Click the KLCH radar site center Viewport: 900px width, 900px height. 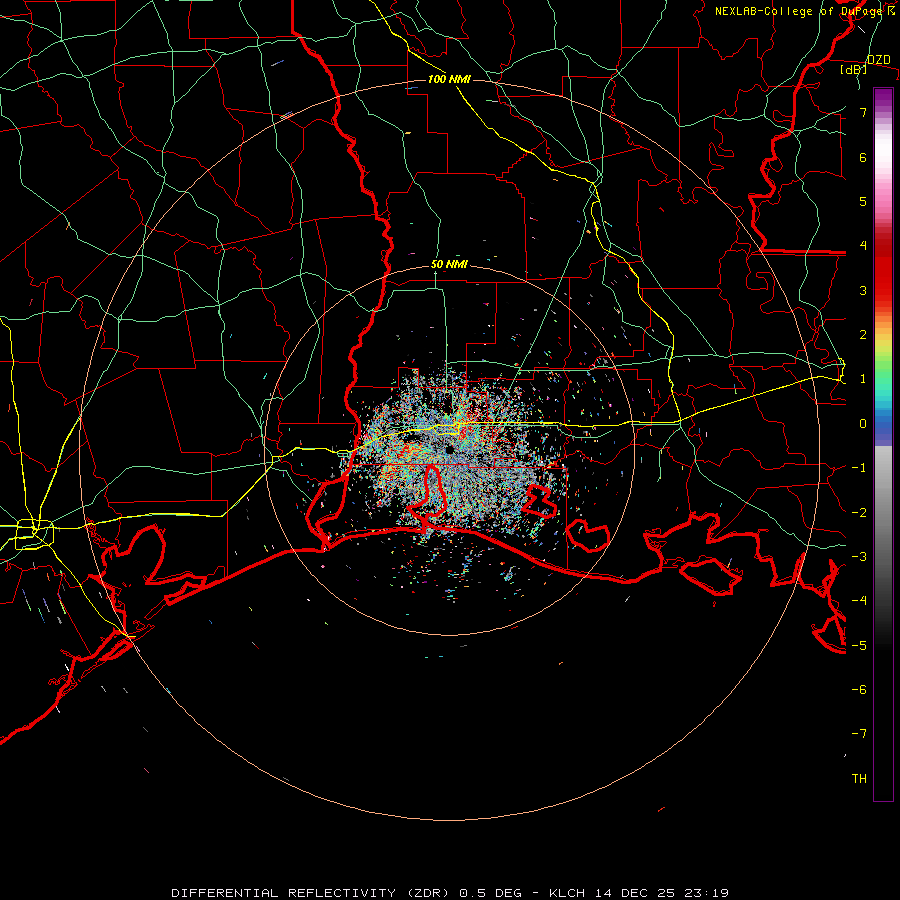[449, 449]
